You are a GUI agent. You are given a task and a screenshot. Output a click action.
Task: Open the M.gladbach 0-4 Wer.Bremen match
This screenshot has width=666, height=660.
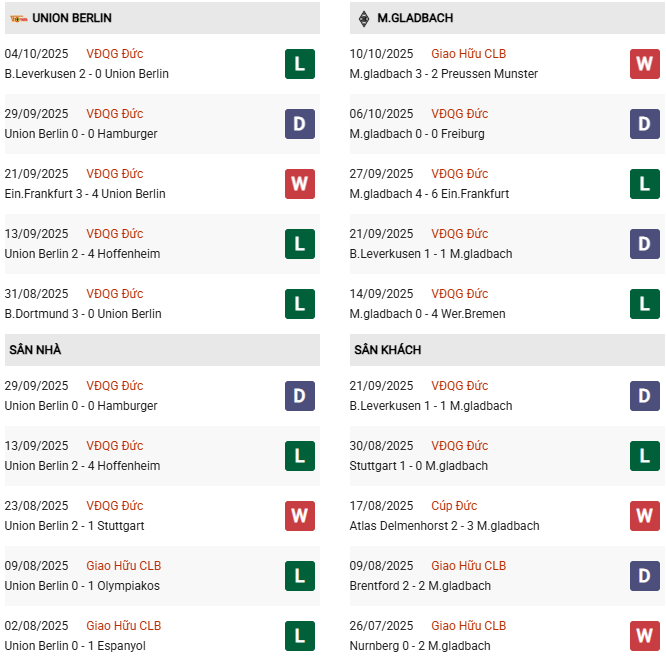click(x=427, y=314)
